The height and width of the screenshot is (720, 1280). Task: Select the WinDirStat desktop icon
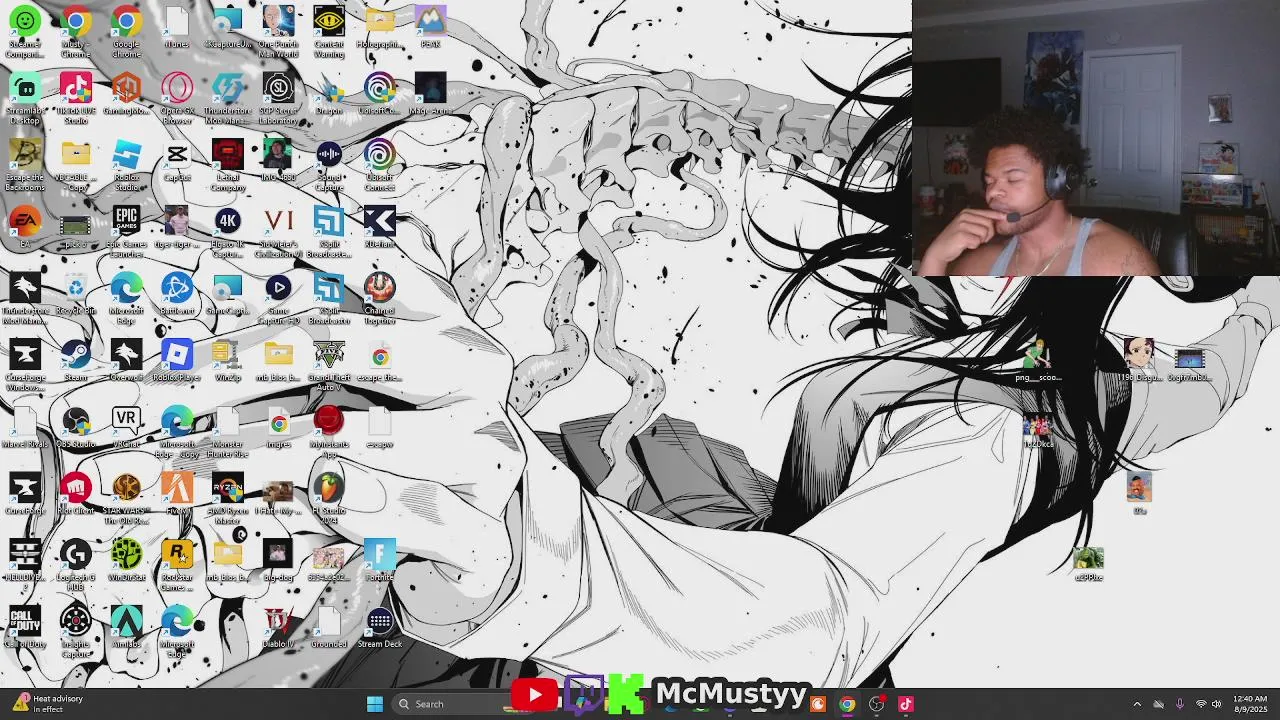(126, 560)
